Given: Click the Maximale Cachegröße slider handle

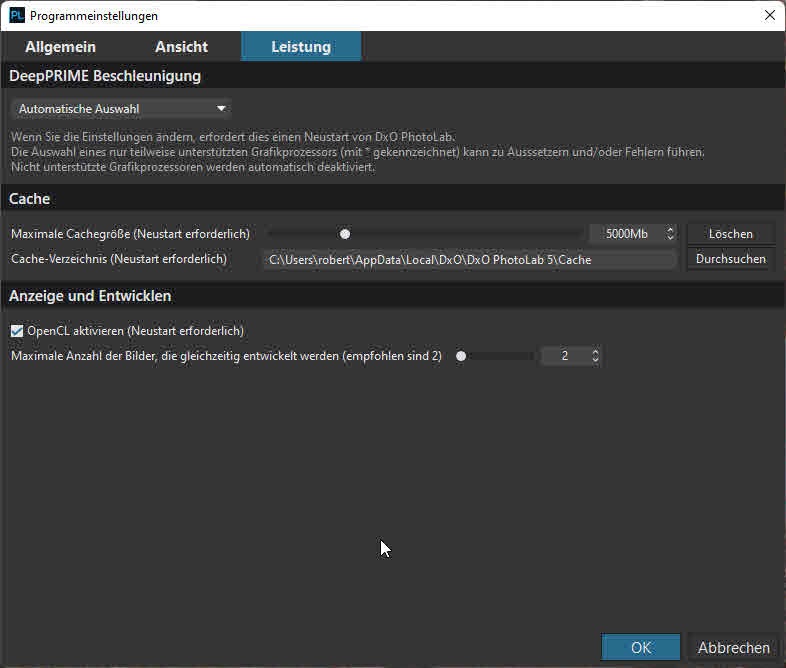Looking at the screenshot, I should point(345,234).
